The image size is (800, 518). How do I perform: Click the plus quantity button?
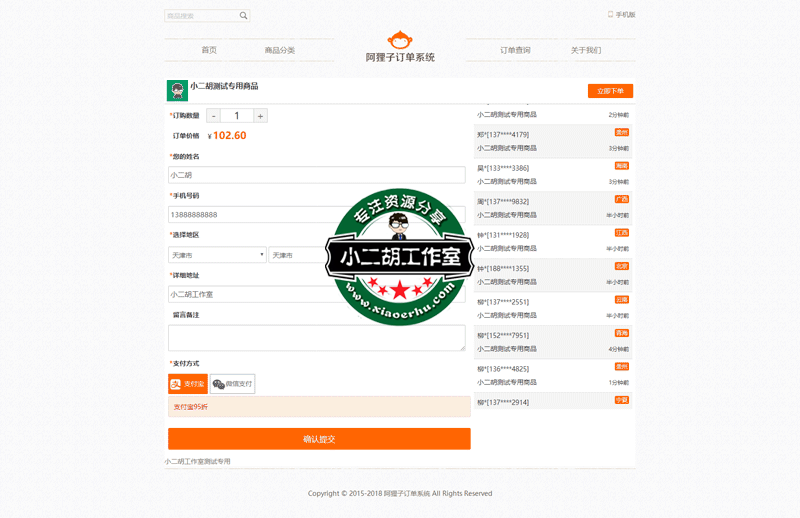(260, 116)
